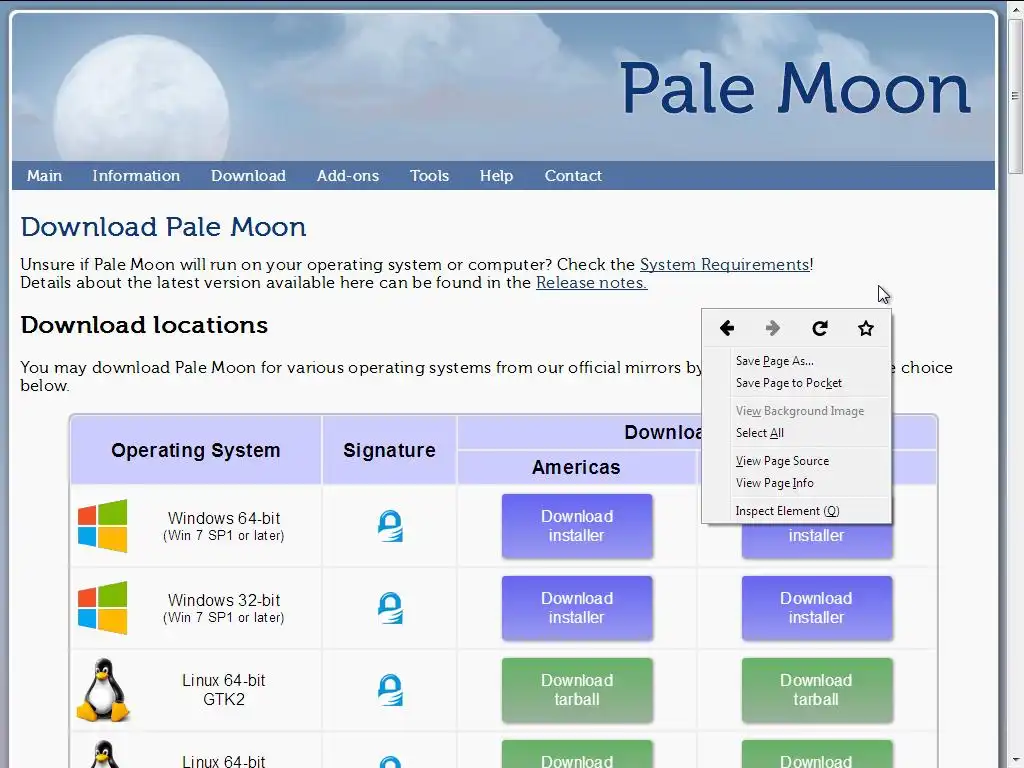Click the Forward arrow in the context menu
The height and width of the screenshot is (768, 1024).
pyautogui.click(x=773, y=328)
